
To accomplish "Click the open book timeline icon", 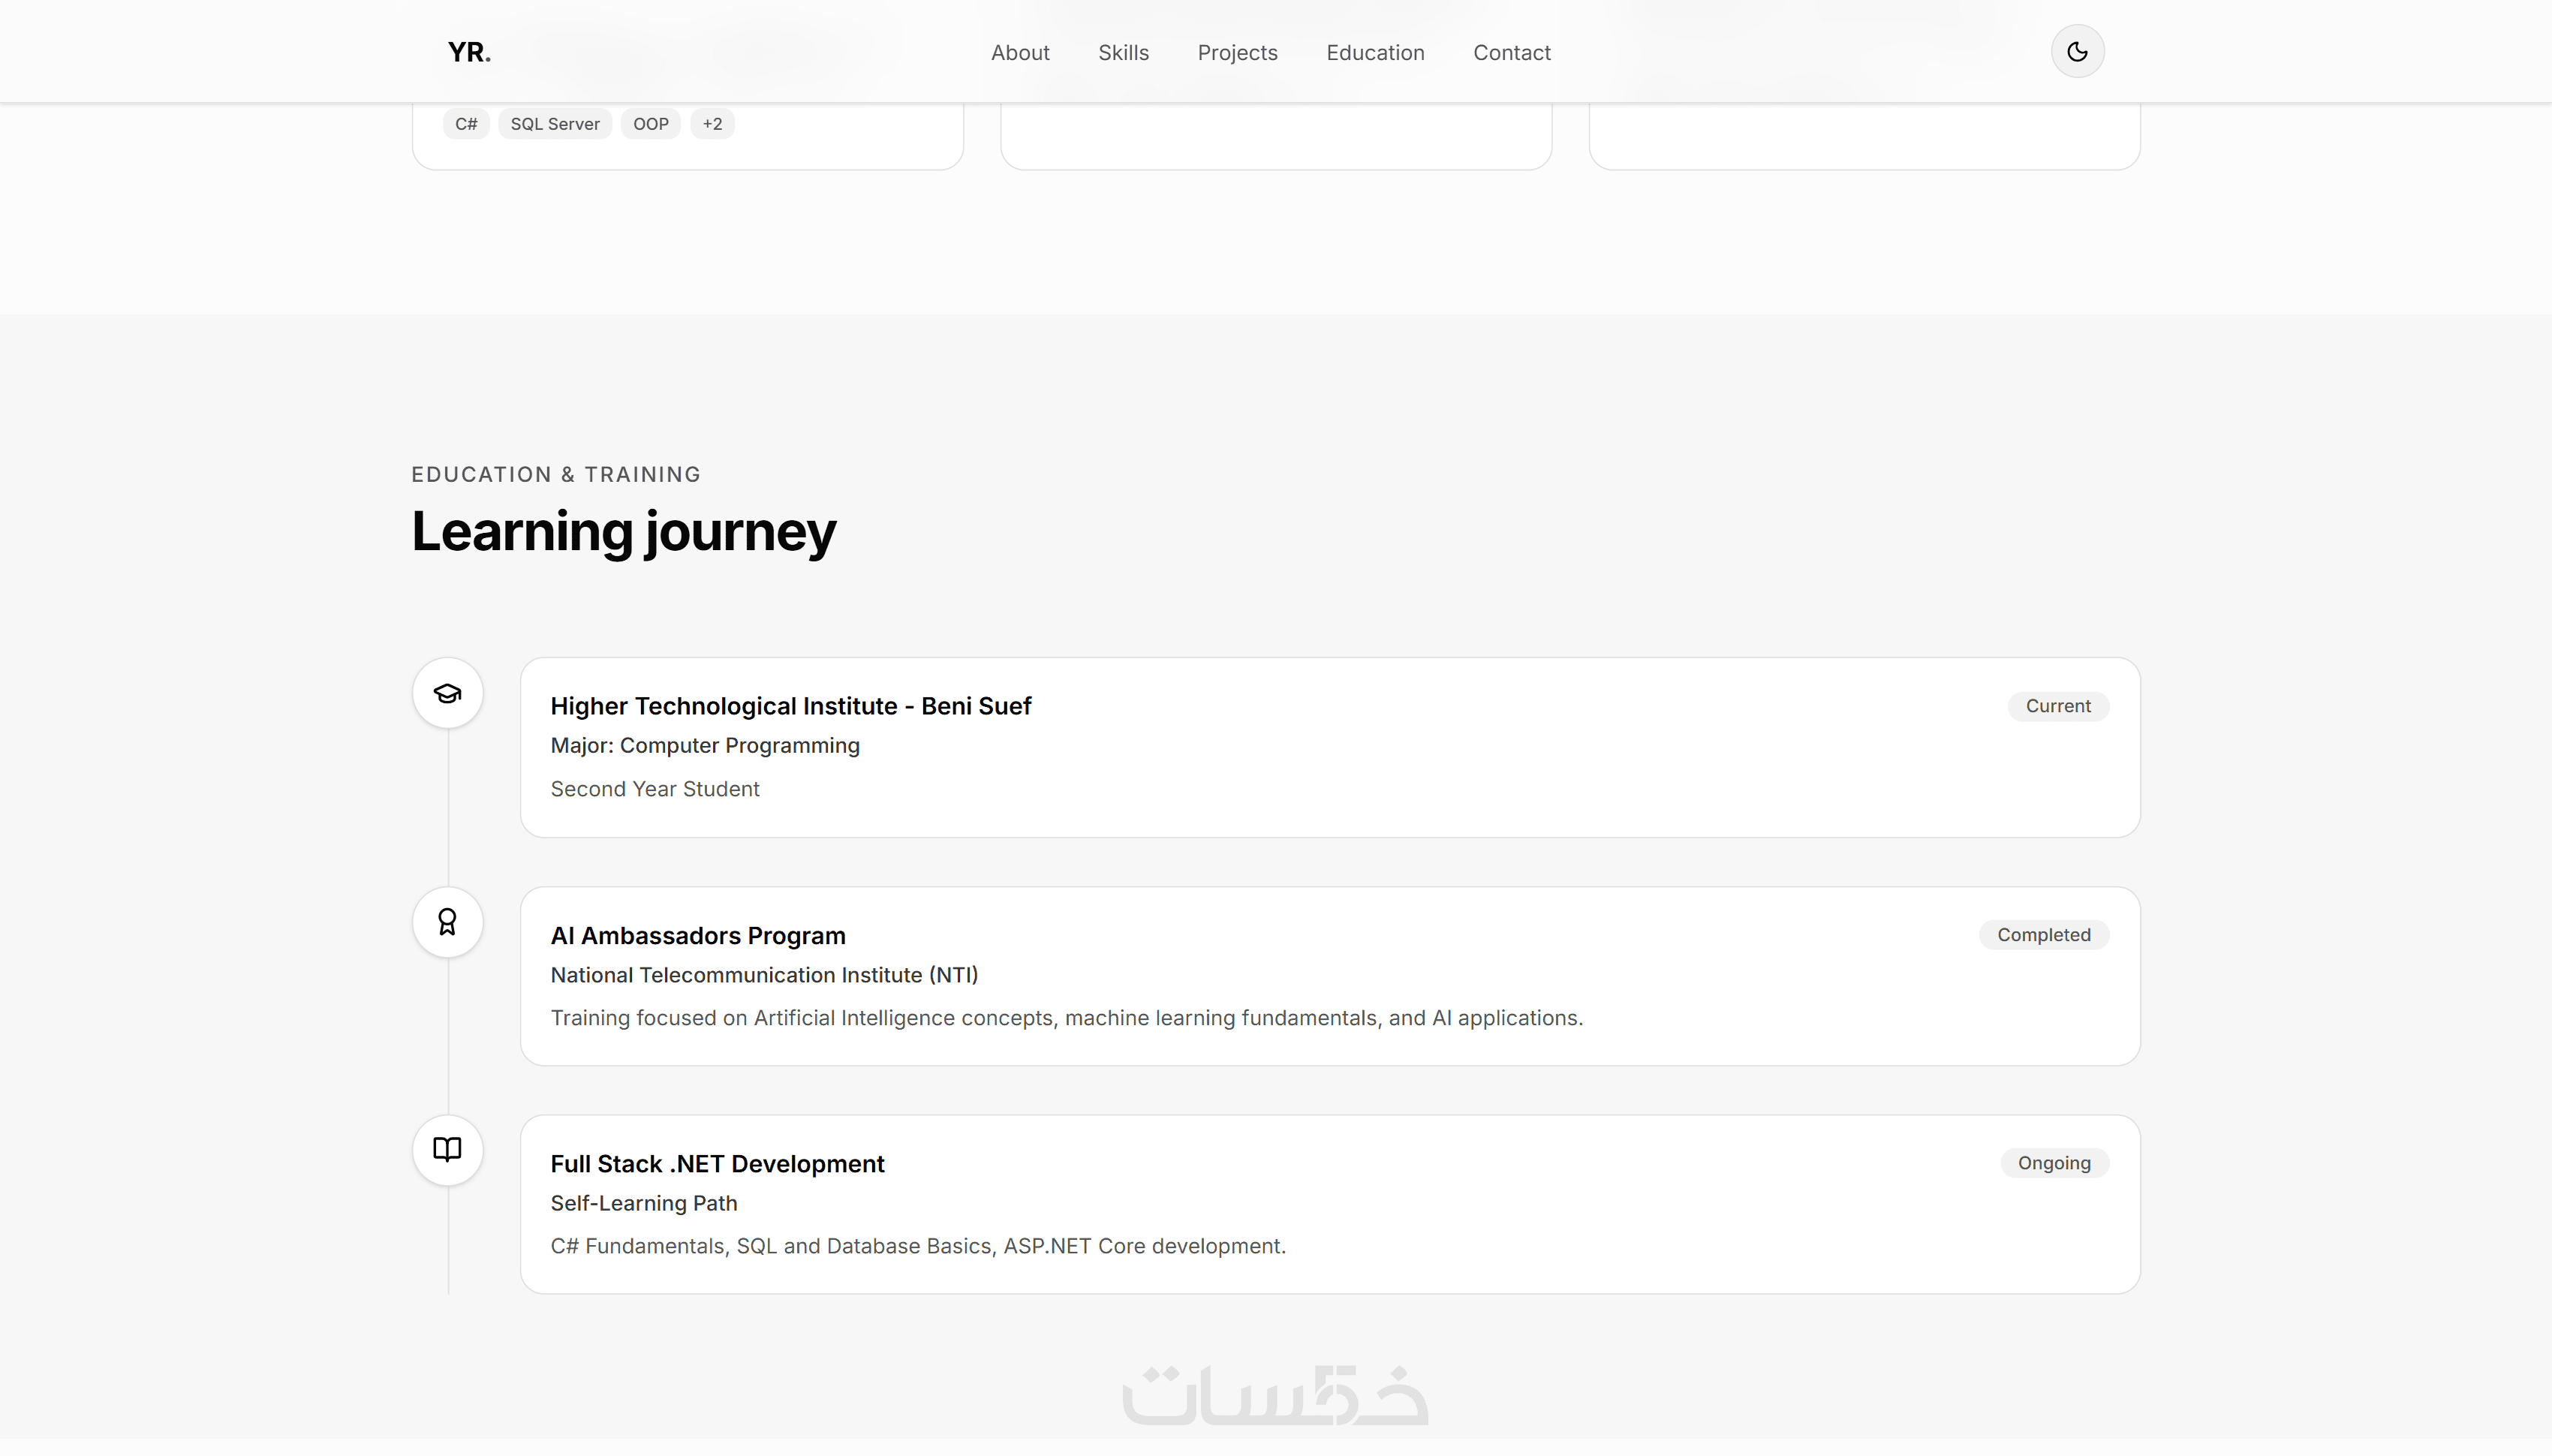I will [447, 1150].
